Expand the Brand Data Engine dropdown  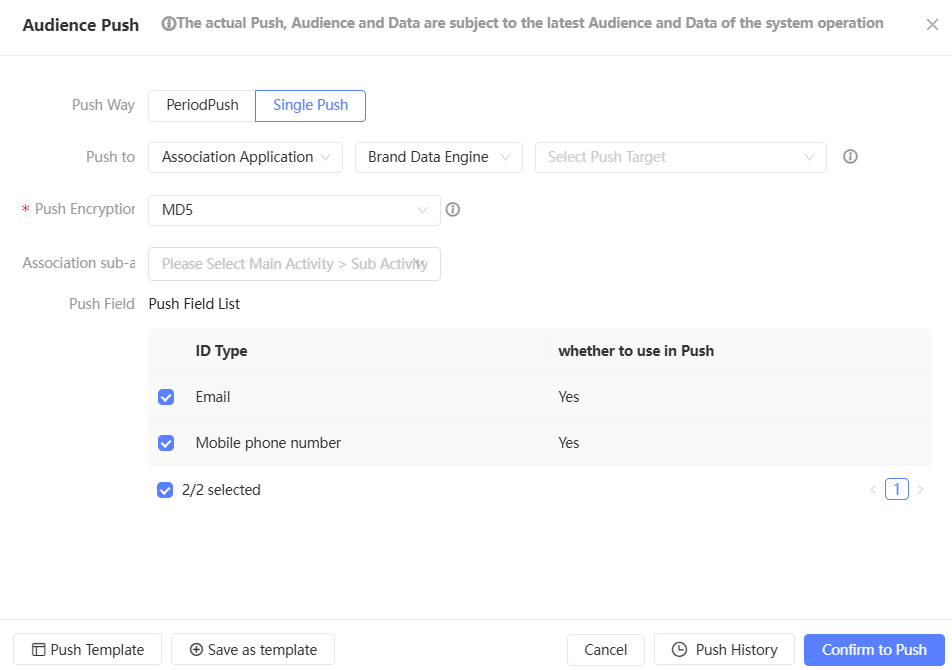click(x=438, y=157)
